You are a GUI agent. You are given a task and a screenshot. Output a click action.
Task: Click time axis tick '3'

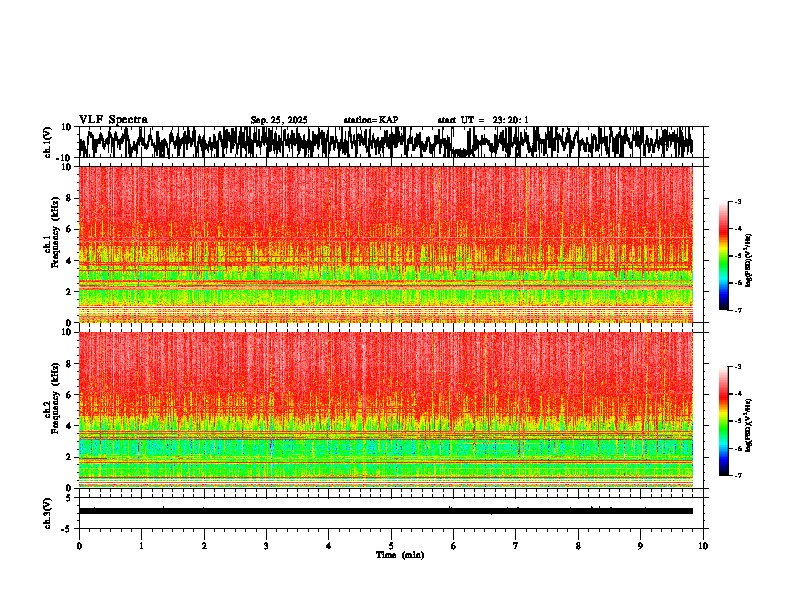click(x=266, y=546)
